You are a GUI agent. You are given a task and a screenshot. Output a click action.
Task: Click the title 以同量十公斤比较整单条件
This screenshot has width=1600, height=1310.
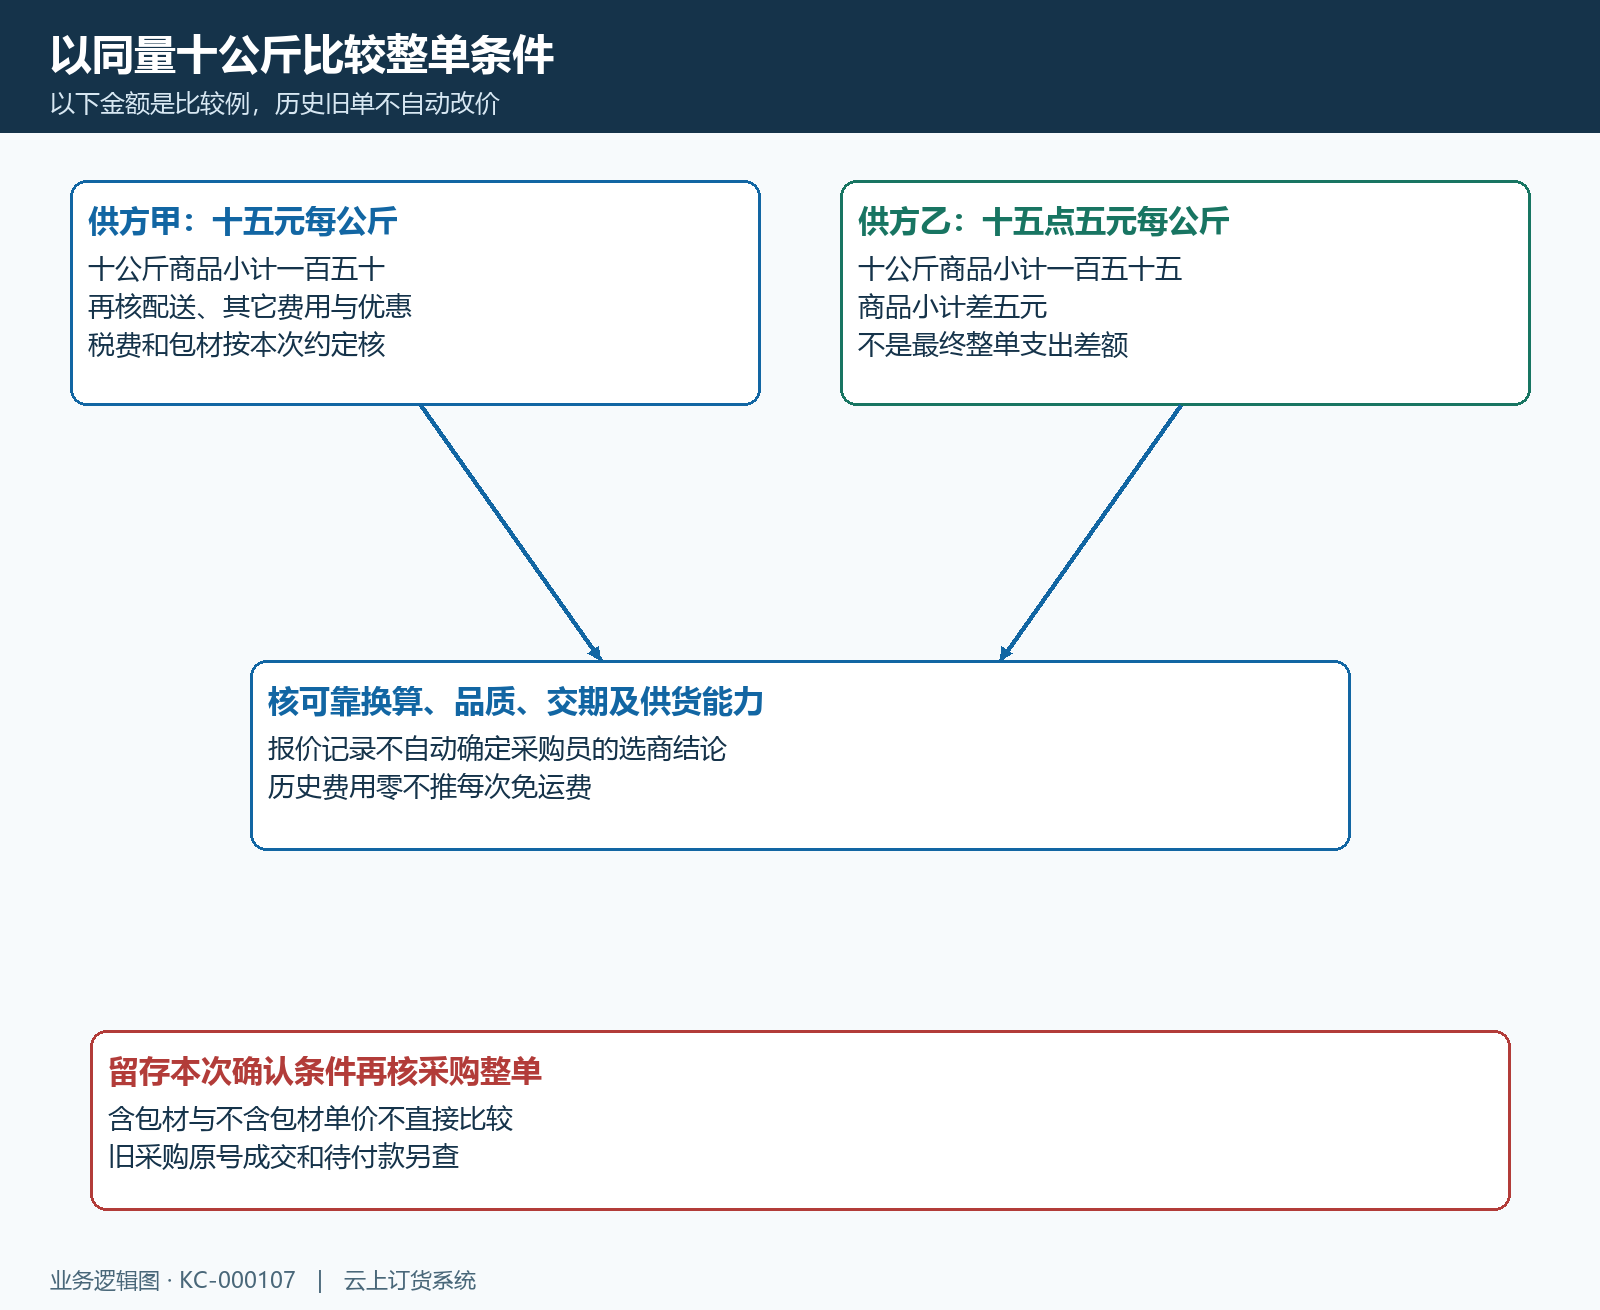(x=302, y=55)
